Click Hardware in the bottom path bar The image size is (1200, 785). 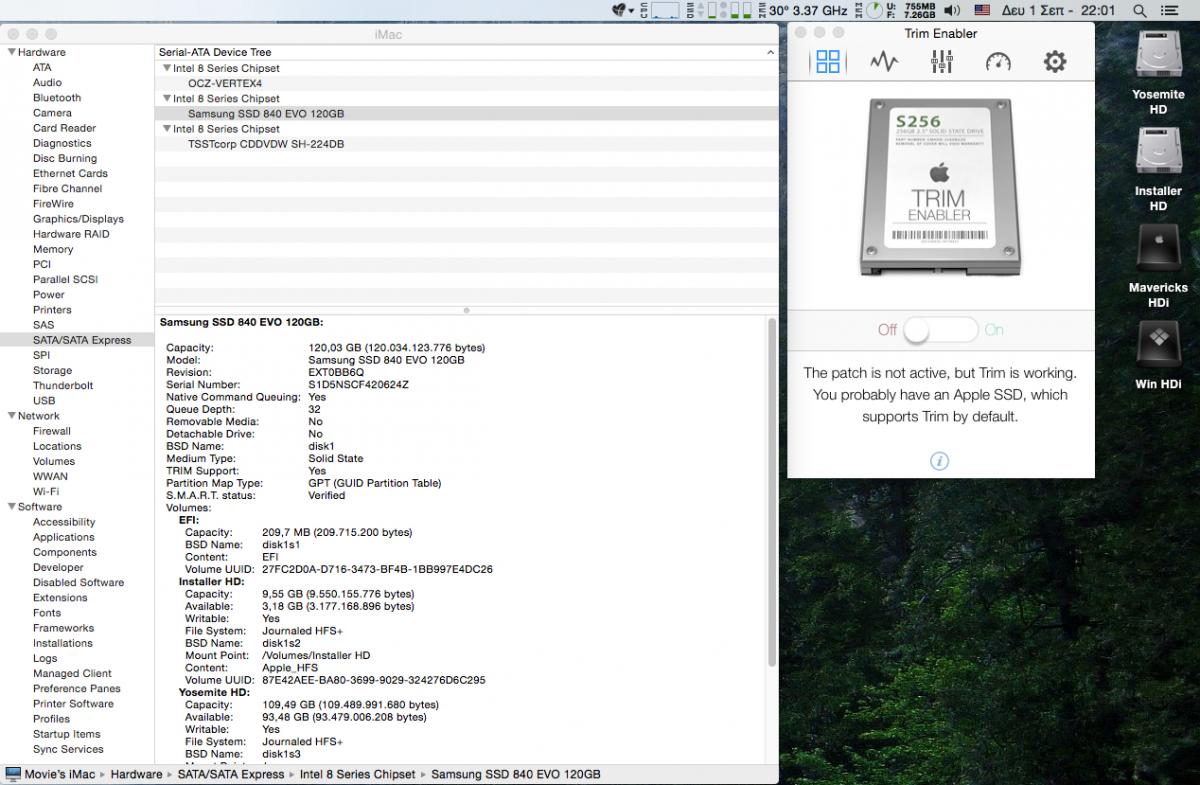pyautogui.click(x=136, y=774)
